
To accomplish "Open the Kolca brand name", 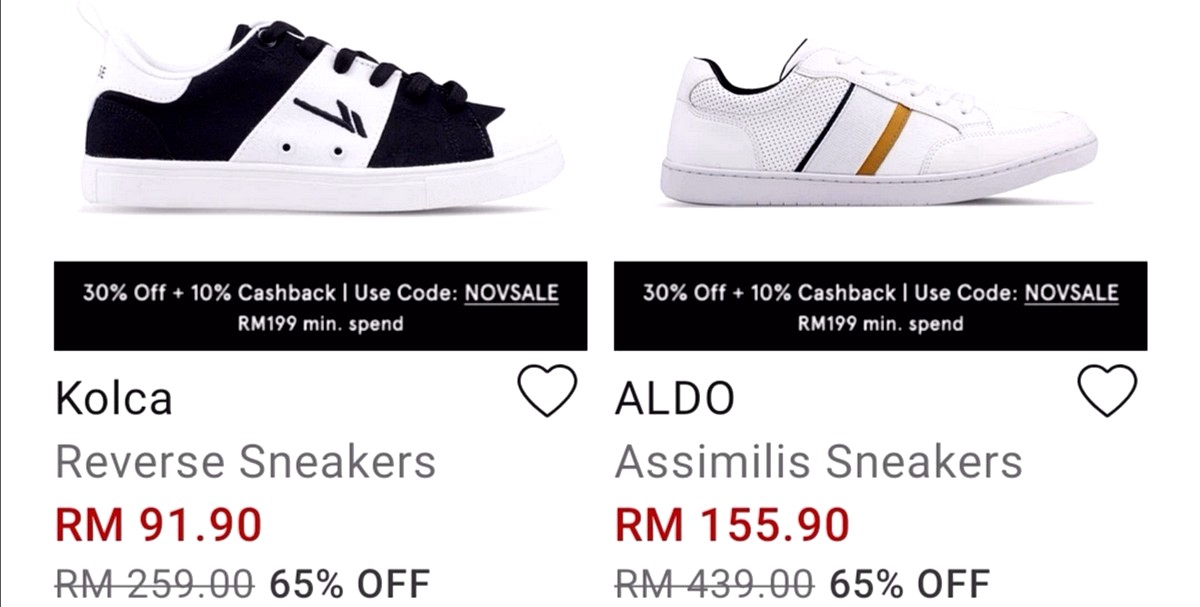I will pos(114,399).
